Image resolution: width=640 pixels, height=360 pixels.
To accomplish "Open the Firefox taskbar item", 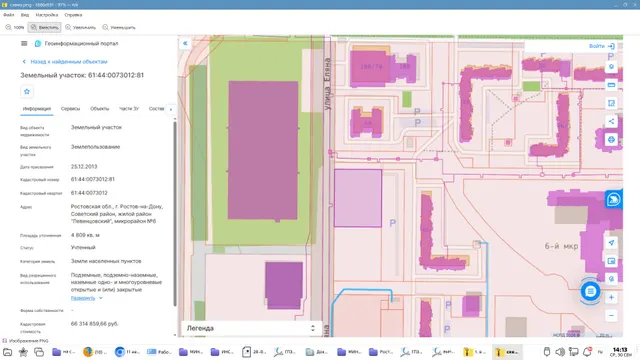I will coord(94,352).
